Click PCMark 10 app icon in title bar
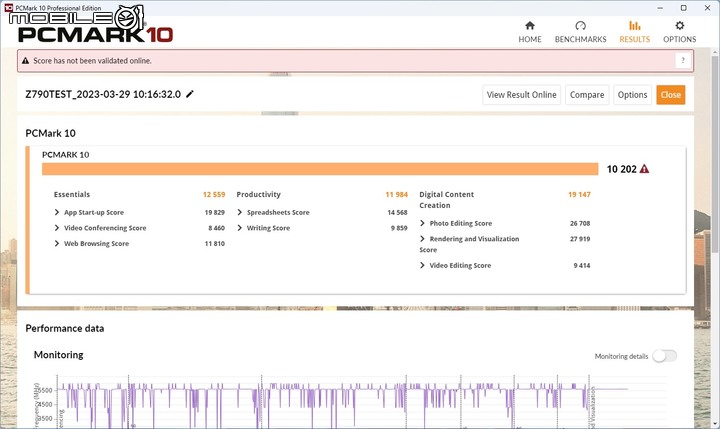The height and width of the screenshot is (429, 720). pos(8,8)
